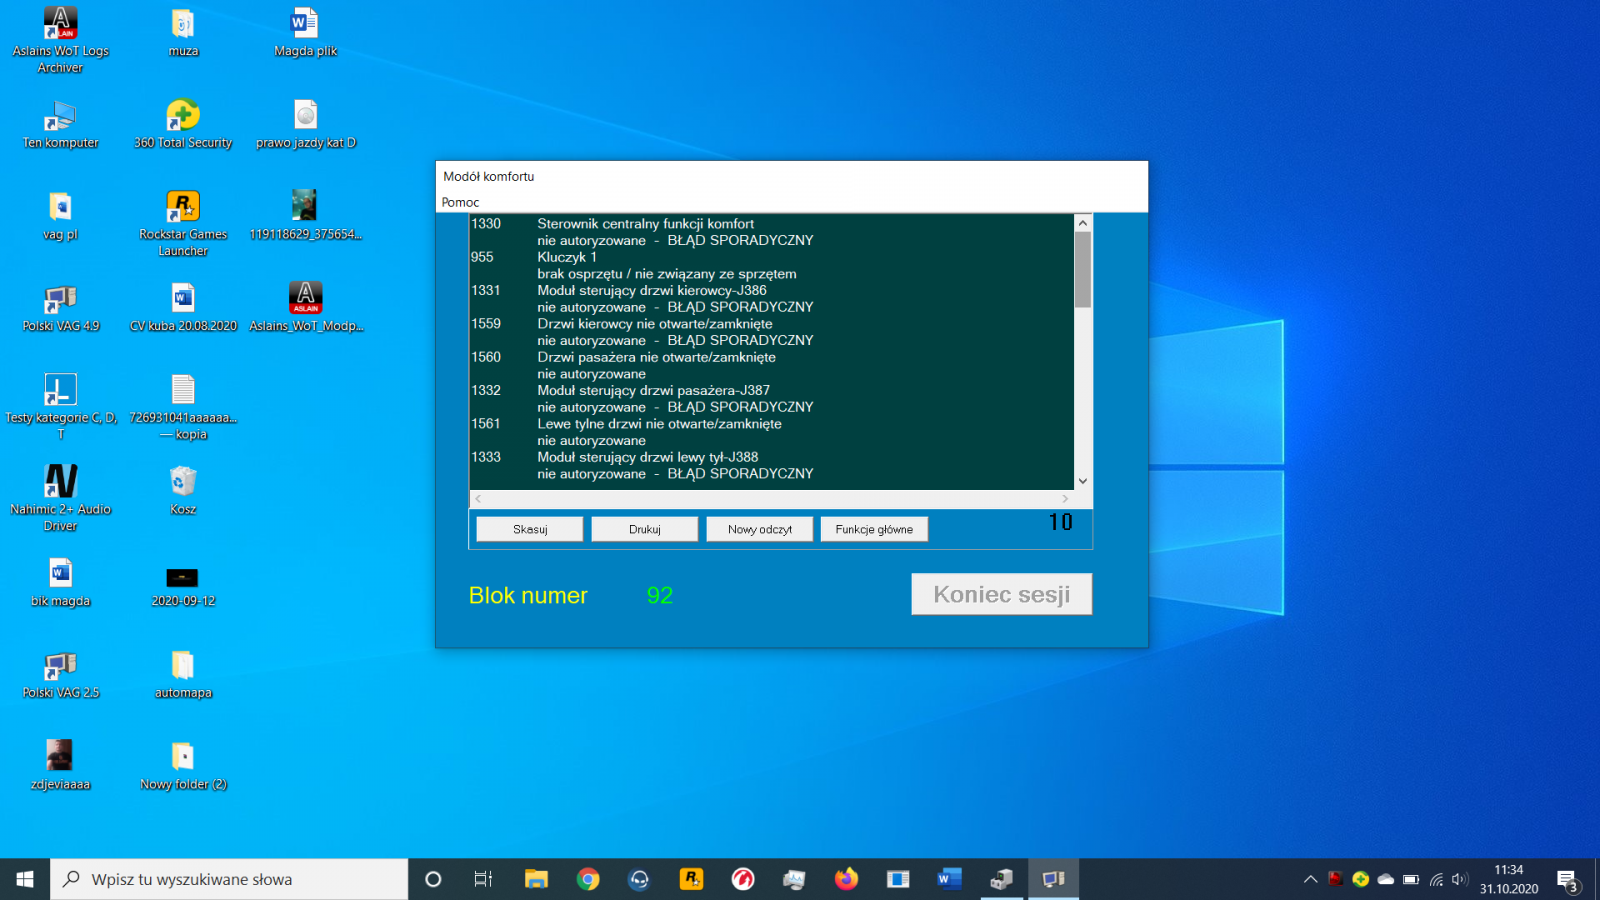The width and height of the screenshot is (1600, 900).
Task: Select 360 Total Security desktop icon
Action: (x=183, y=124)
